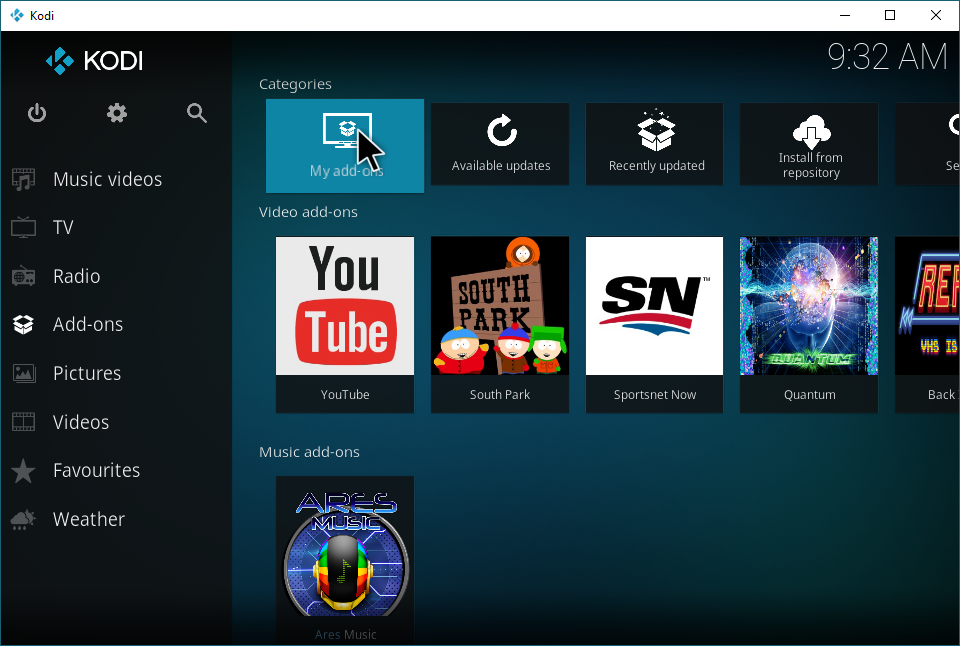
Task: Open Videos from the sidebar
Action: [81, 422]
